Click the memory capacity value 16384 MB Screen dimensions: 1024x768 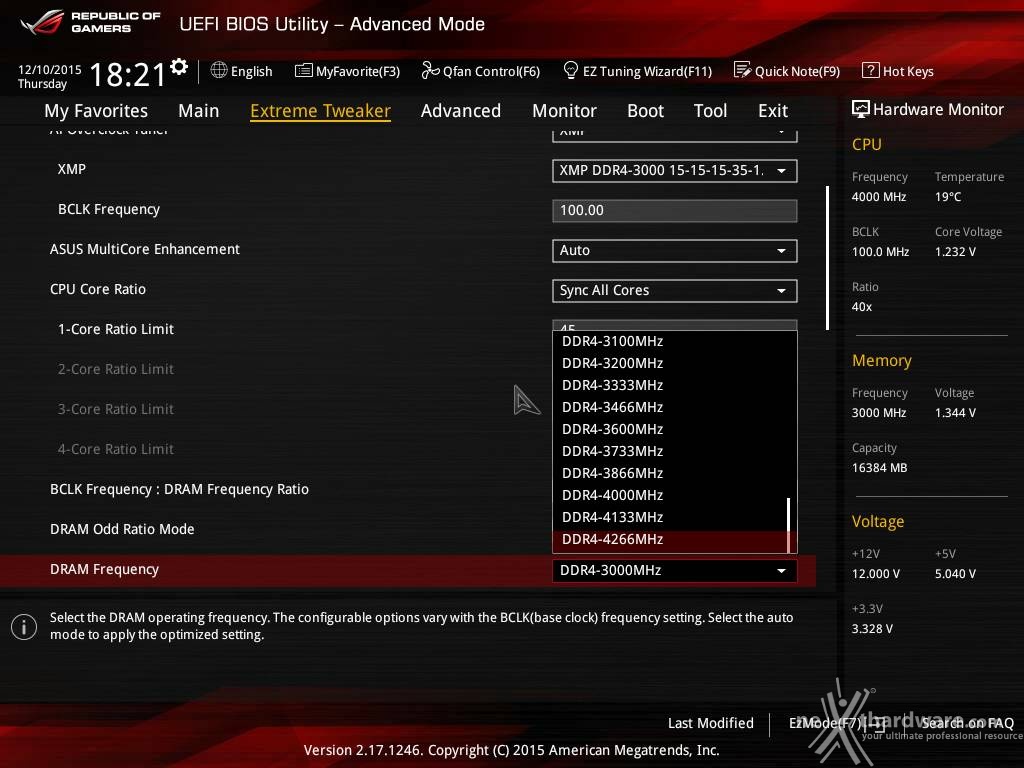point(880,468)
